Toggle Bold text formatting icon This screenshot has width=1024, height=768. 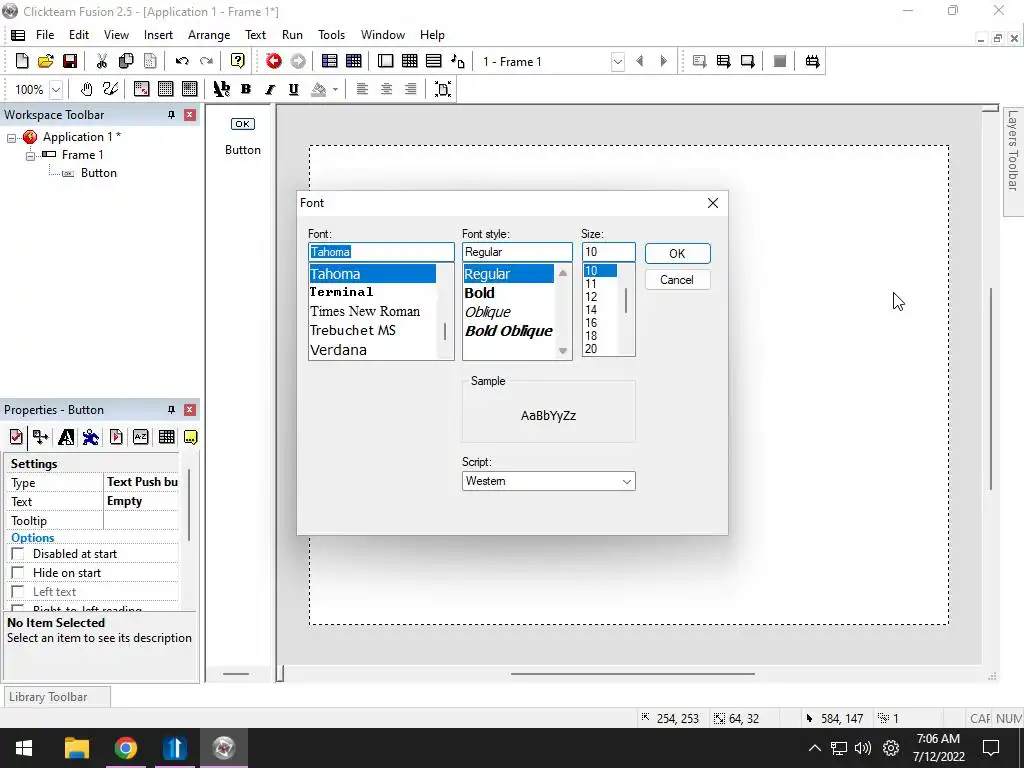pos(246,89)
